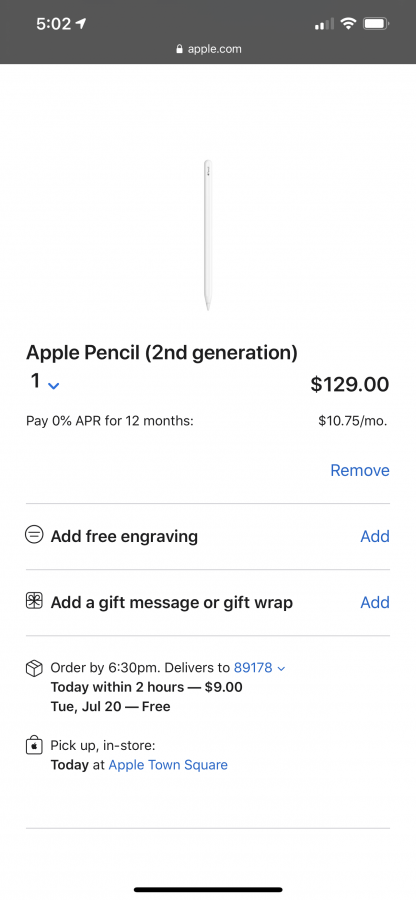
Task: Tap the delivery package box icon
Action: click(34, 668)
